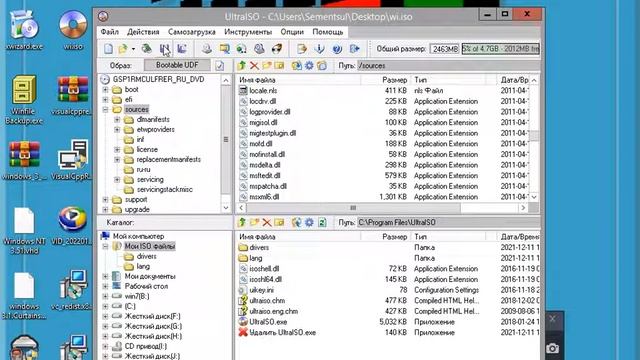The width and height of the screenshot is (640, 360).
Task: Click the Save floppy disk icon under cursor
Action: tap(164, 49)
